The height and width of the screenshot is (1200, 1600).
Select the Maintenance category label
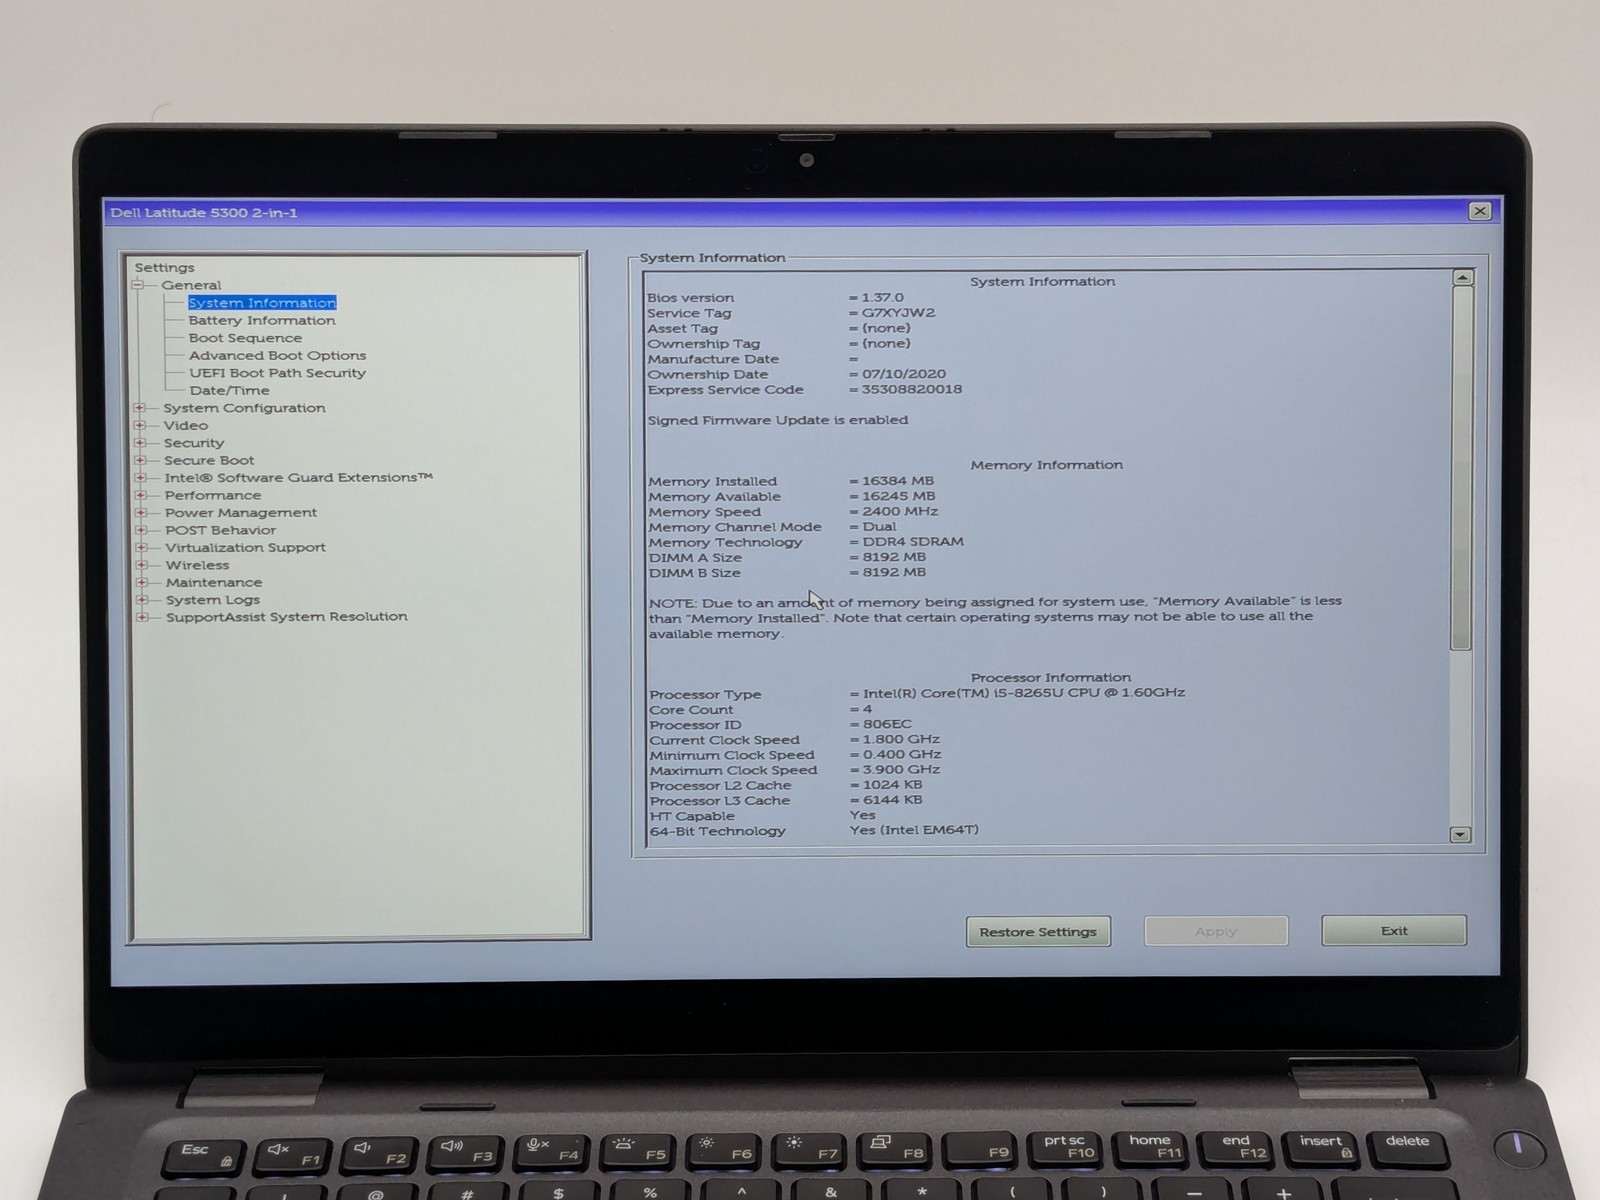click(x=214, y=582)
